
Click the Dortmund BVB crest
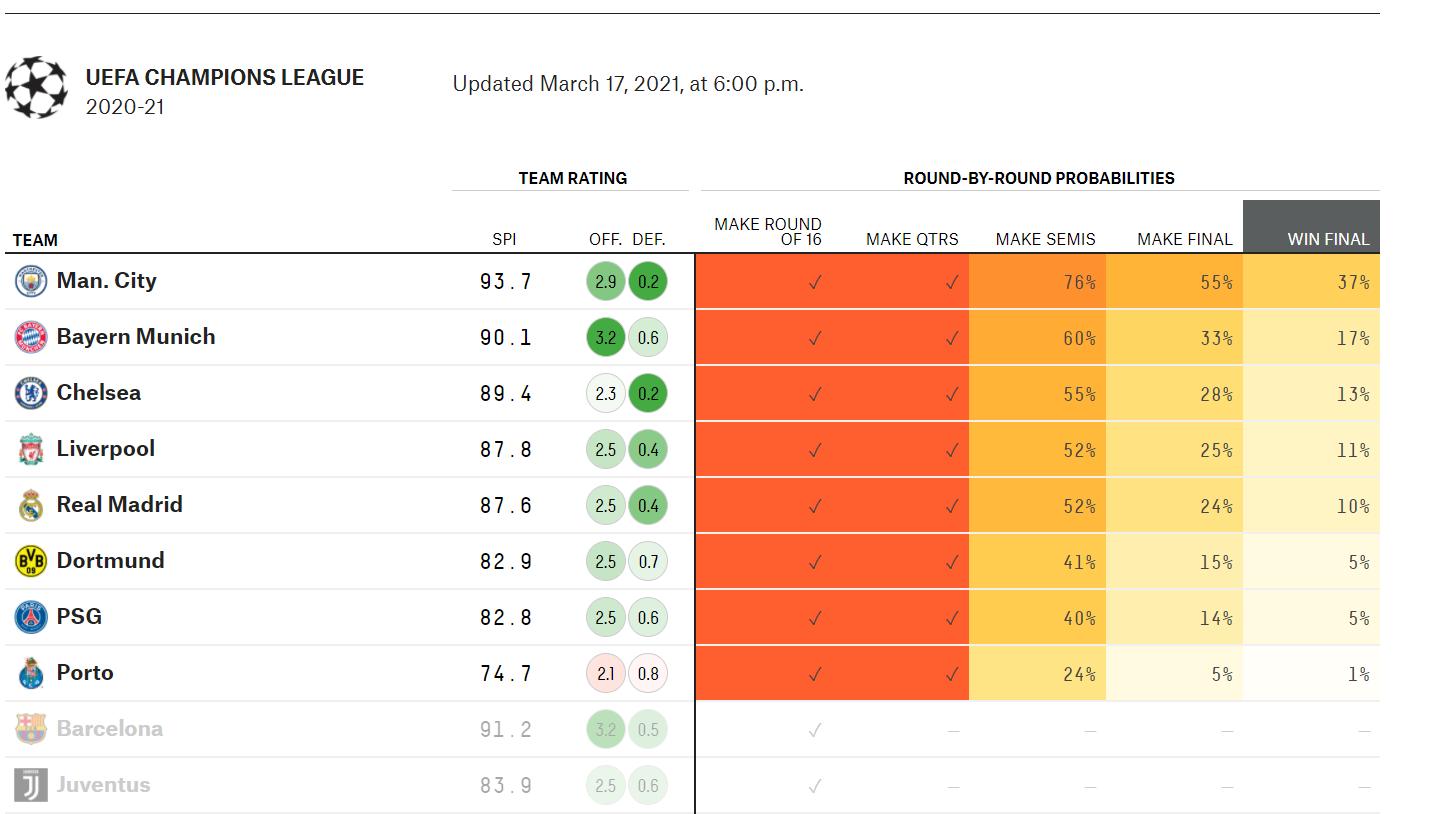point(31,562)
